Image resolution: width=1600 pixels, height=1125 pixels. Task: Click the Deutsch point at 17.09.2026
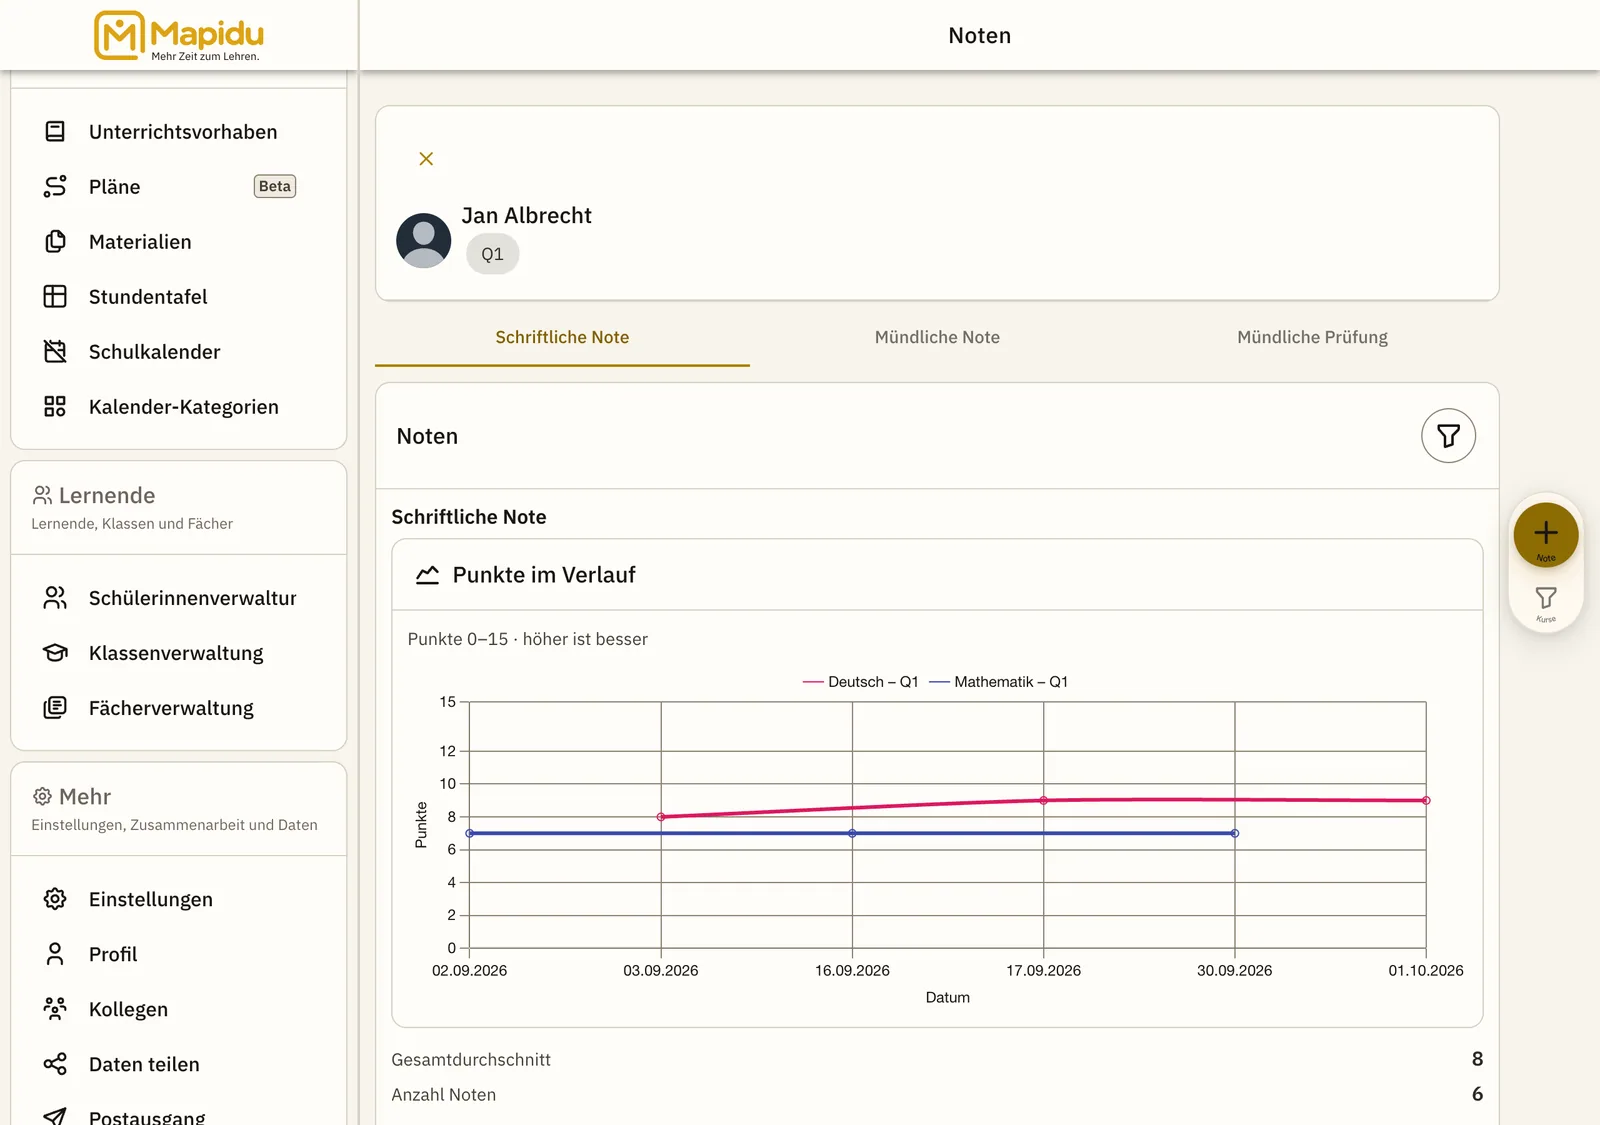point(1044,800)
